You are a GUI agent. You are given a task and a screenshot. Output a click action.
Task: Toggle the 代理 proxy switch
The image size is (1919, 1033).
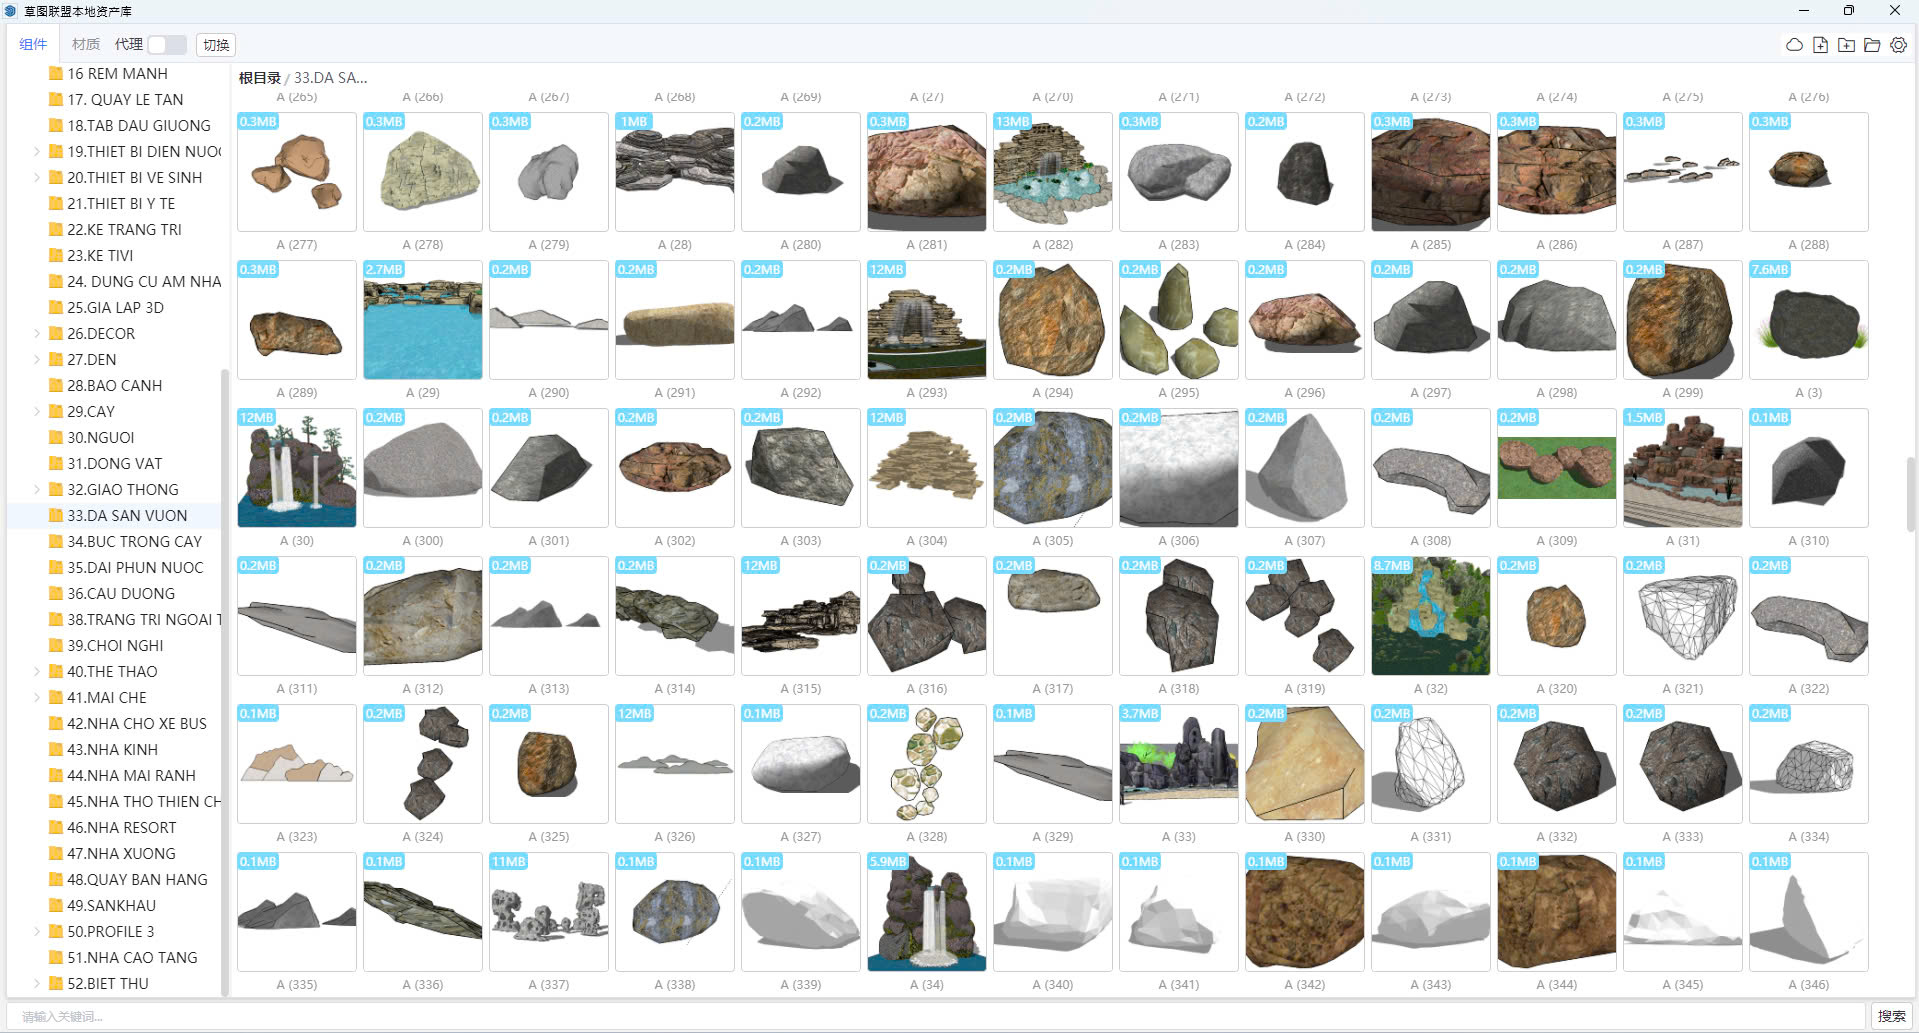coord(166,45)
